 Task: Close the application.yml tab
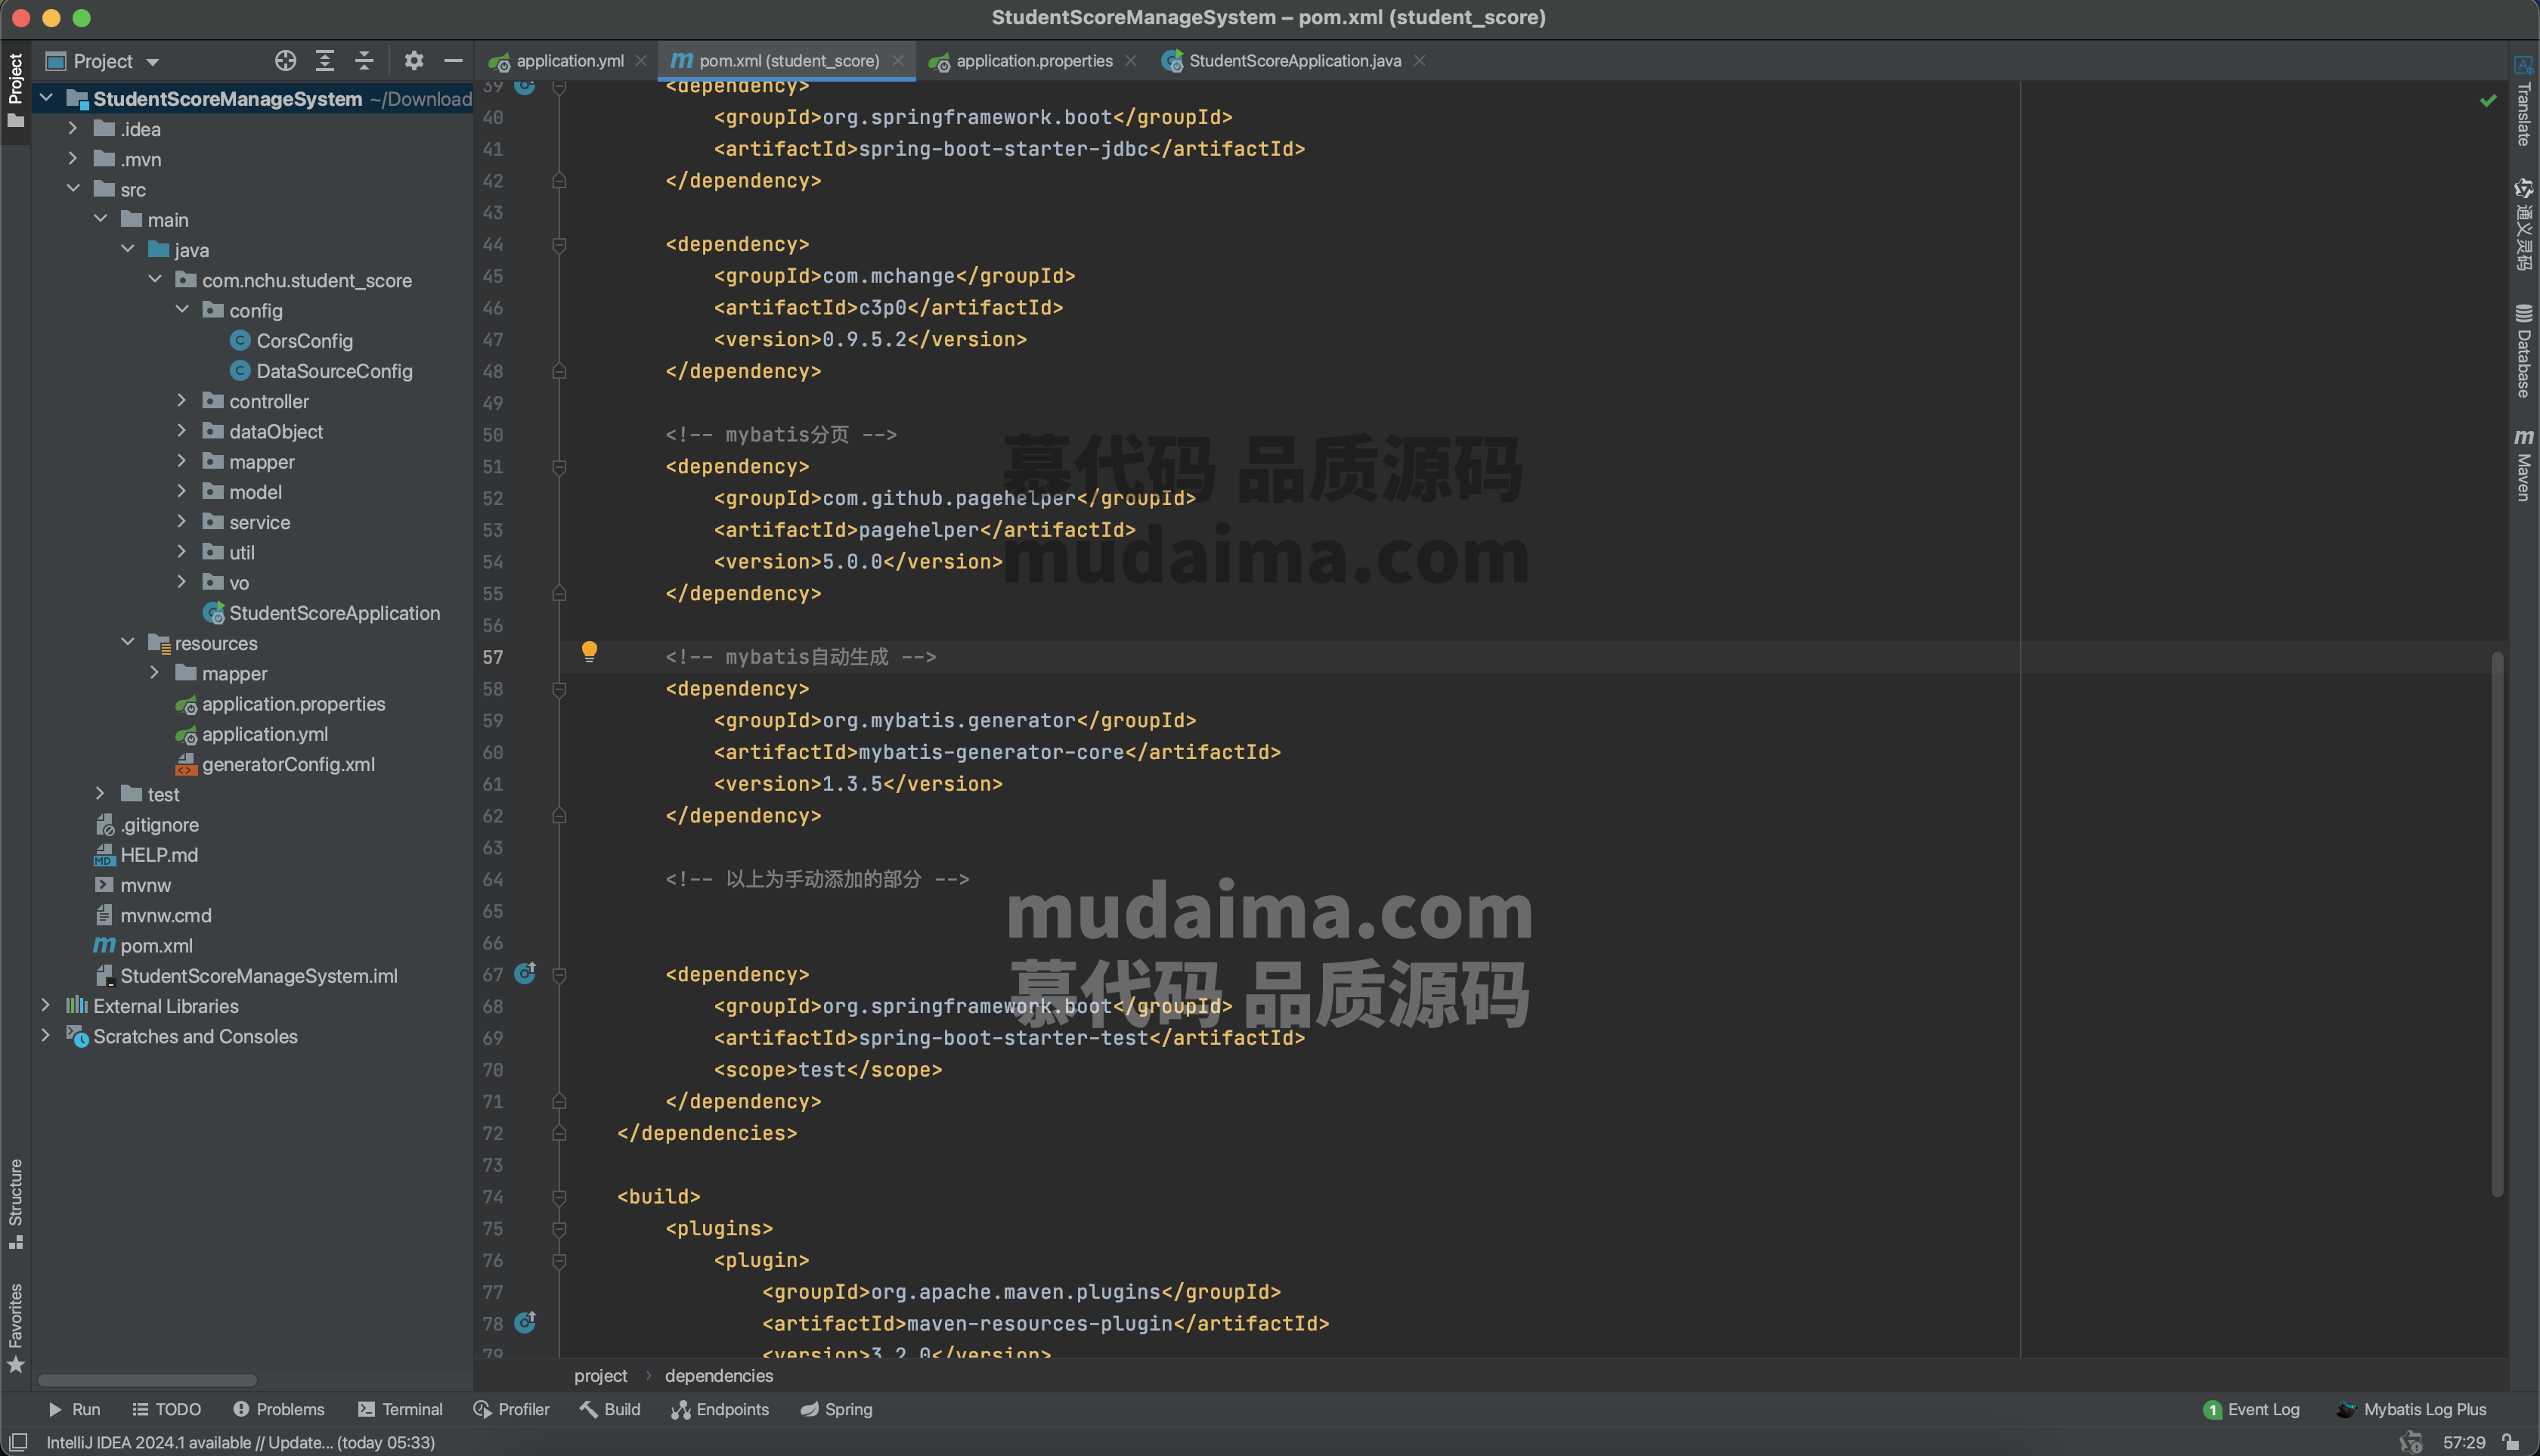pos(641,61)
